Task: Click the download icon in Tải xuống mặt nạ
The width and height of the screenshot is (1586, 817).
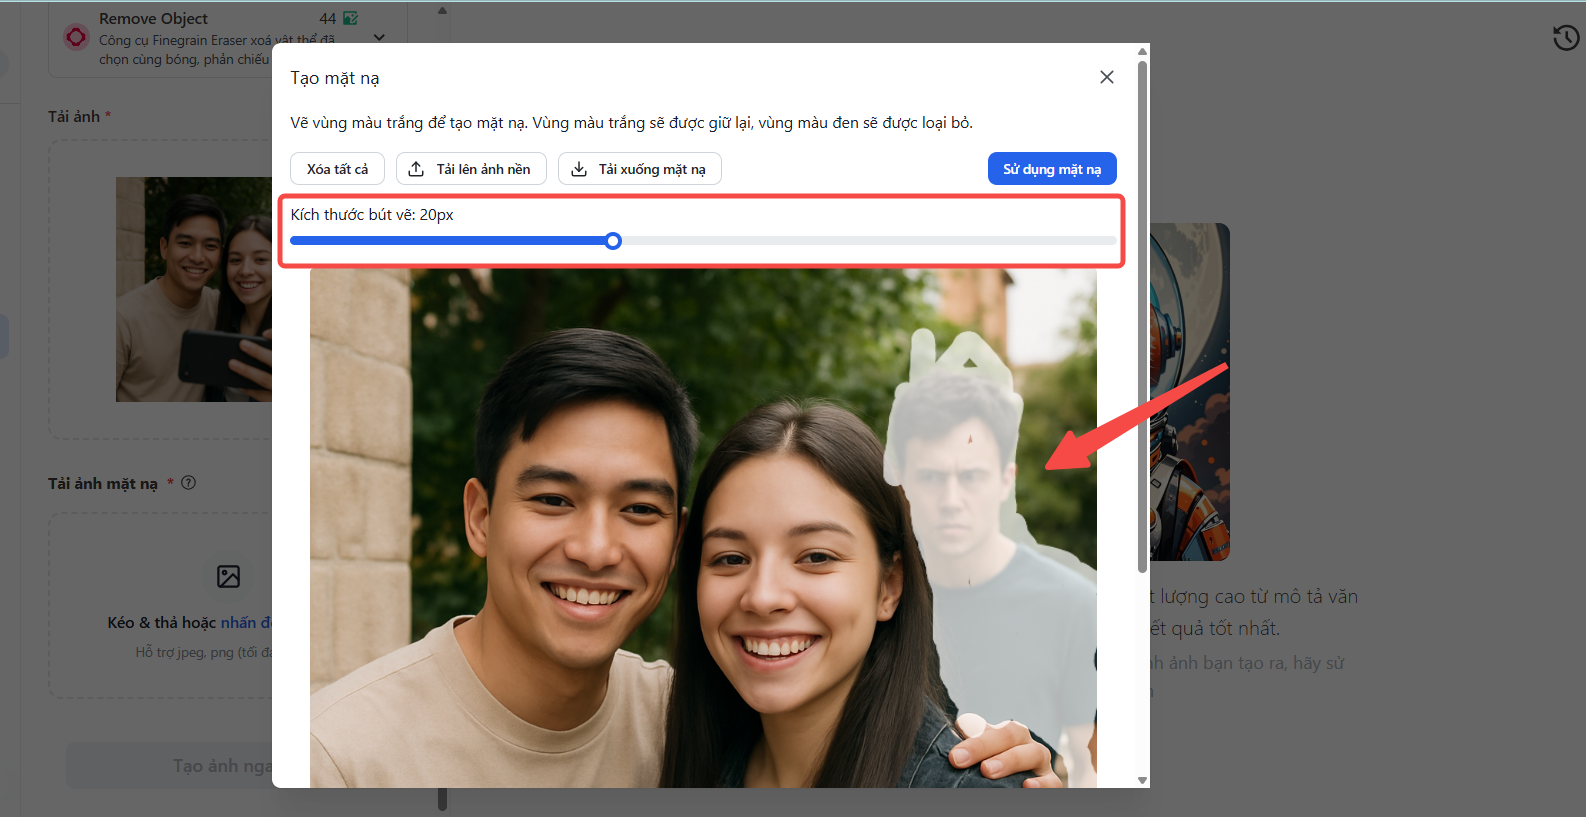Action: click(578, 169)
